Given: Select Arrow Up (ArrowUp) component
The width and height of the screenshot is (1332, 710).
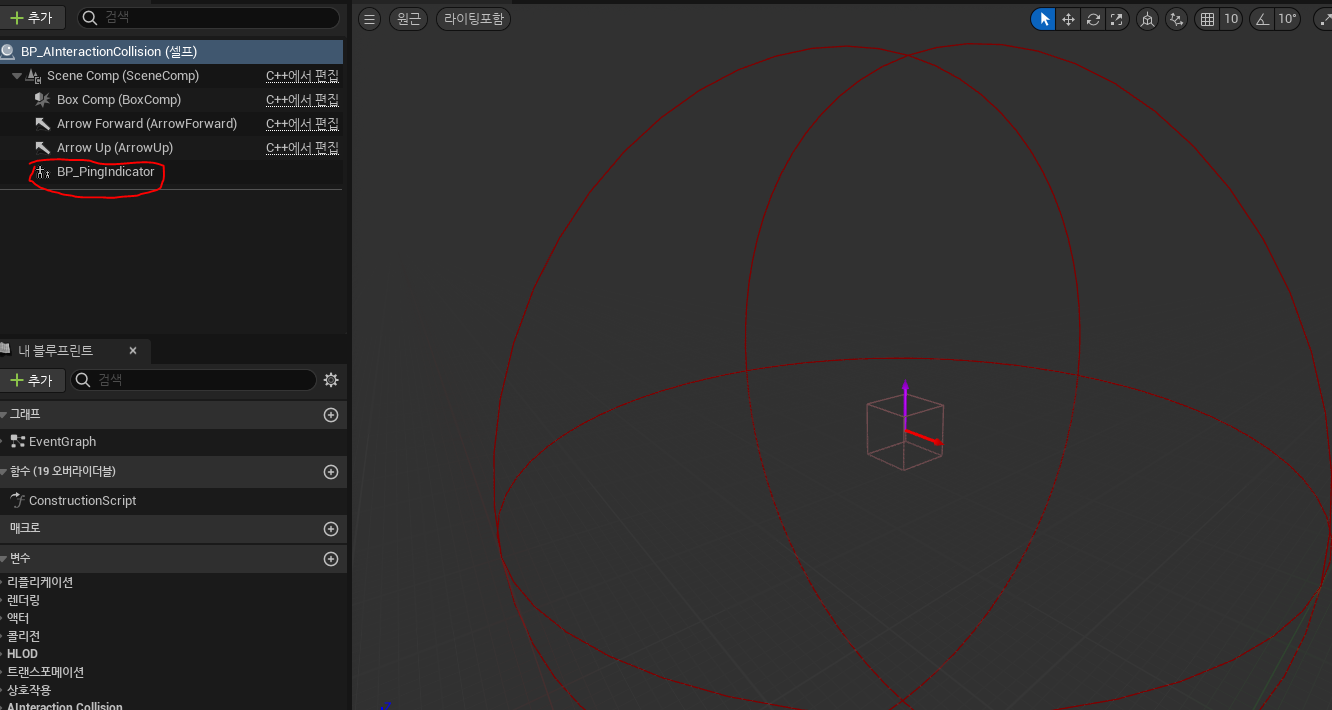Looking at the screenshot, I should coord(114,148).
